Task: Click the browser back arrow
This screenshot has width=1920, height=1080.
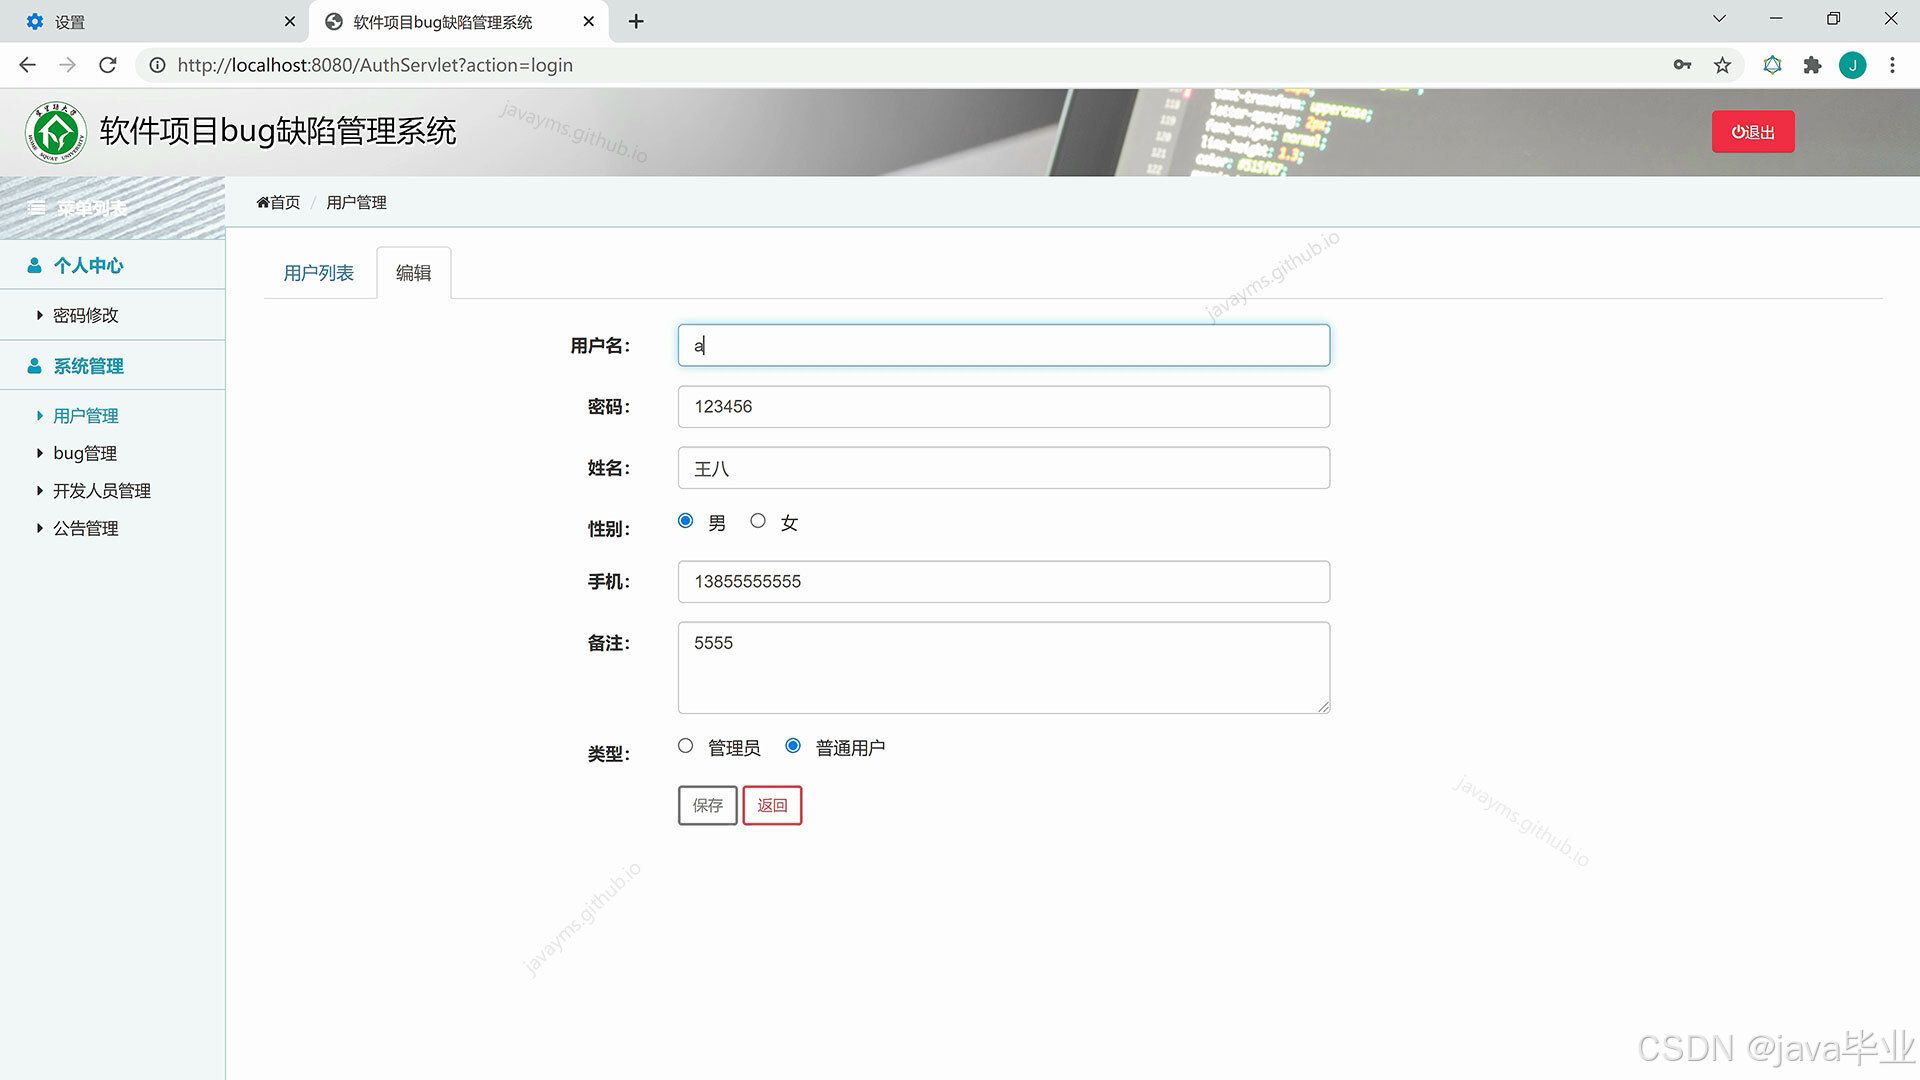Action: (27, 65)
